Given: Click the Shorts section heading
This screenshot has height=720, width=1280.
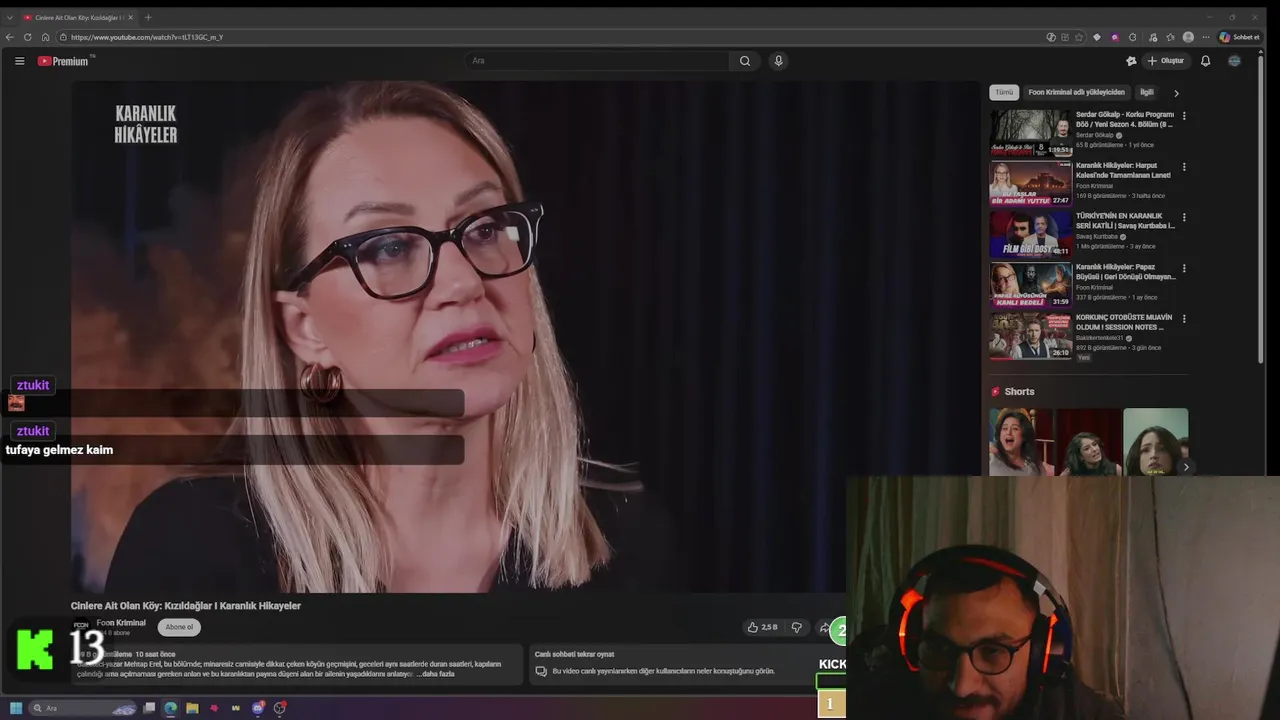Looking at the screenshot, I should pos(1019,392).
